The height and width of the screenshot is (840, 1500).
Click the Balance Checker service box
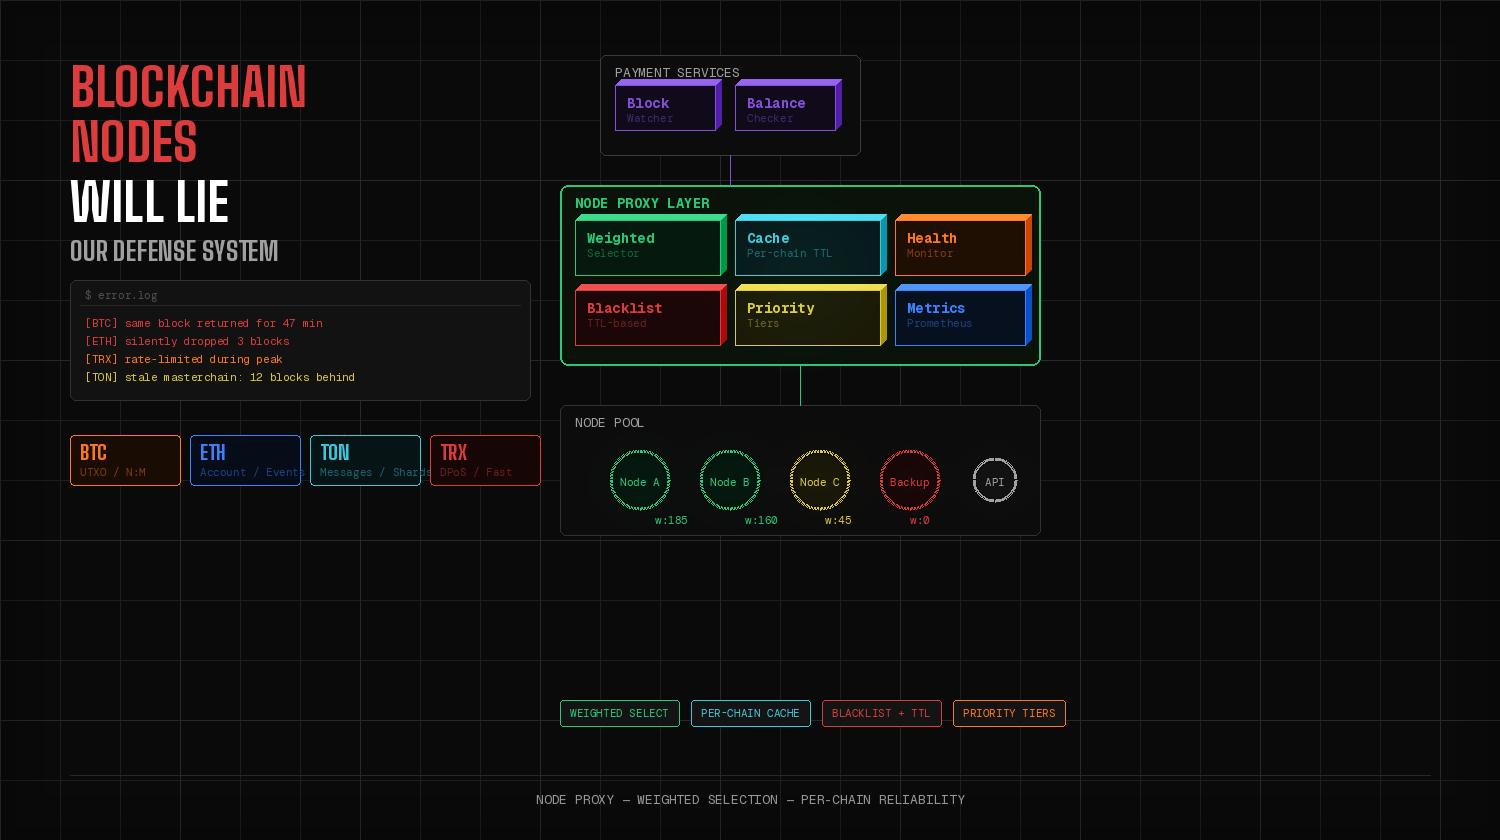[788, 105]
